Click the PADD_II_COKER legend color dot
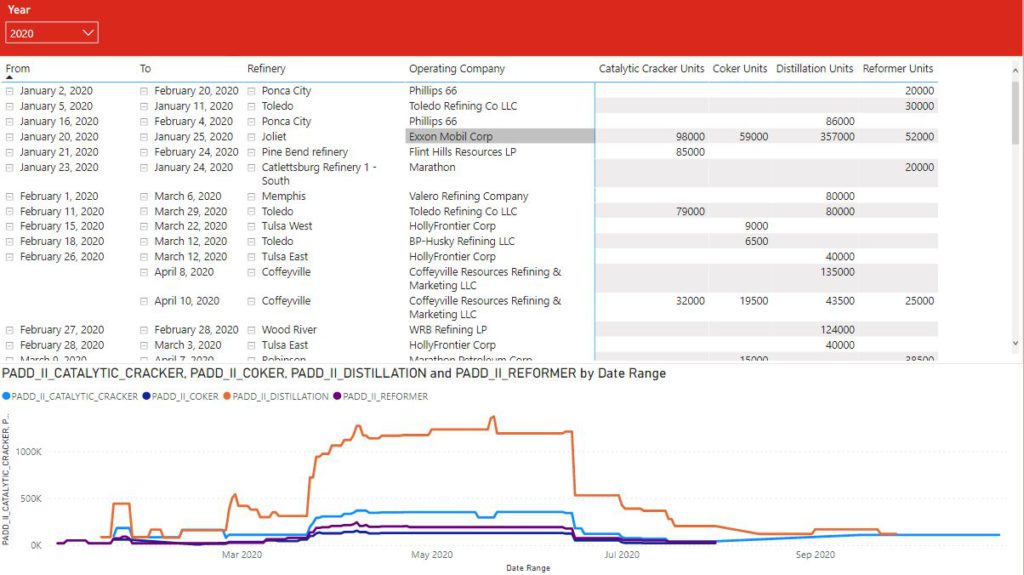 pos(146,396)
